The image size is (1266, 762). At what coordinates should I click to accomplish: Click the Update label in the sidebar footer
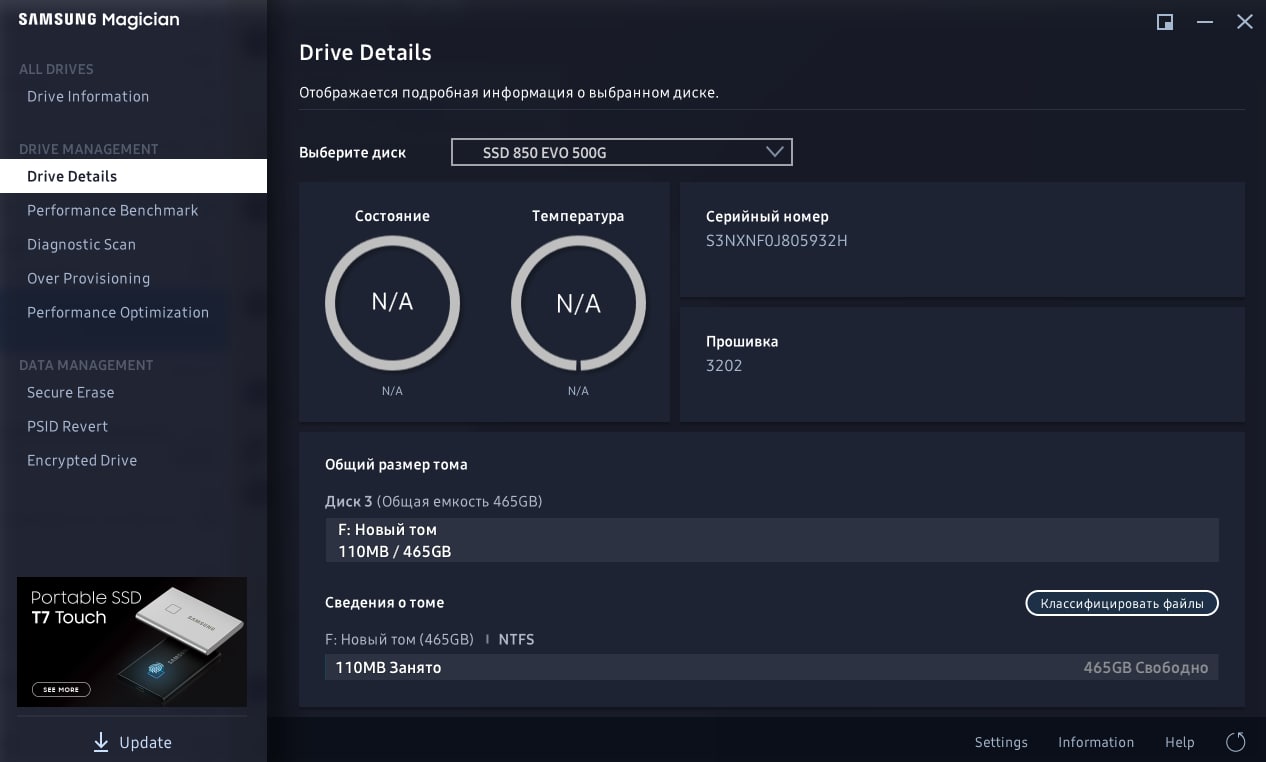click(145, 742)
